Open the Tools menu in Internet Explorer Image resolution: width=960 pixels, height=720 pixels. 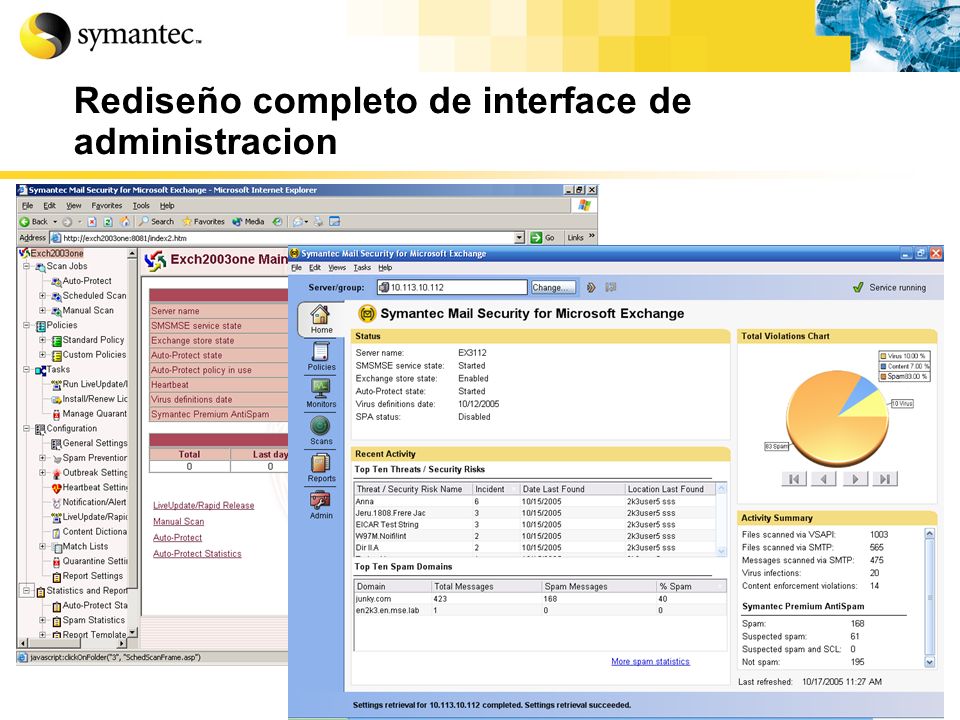click(x=141, y=206)
